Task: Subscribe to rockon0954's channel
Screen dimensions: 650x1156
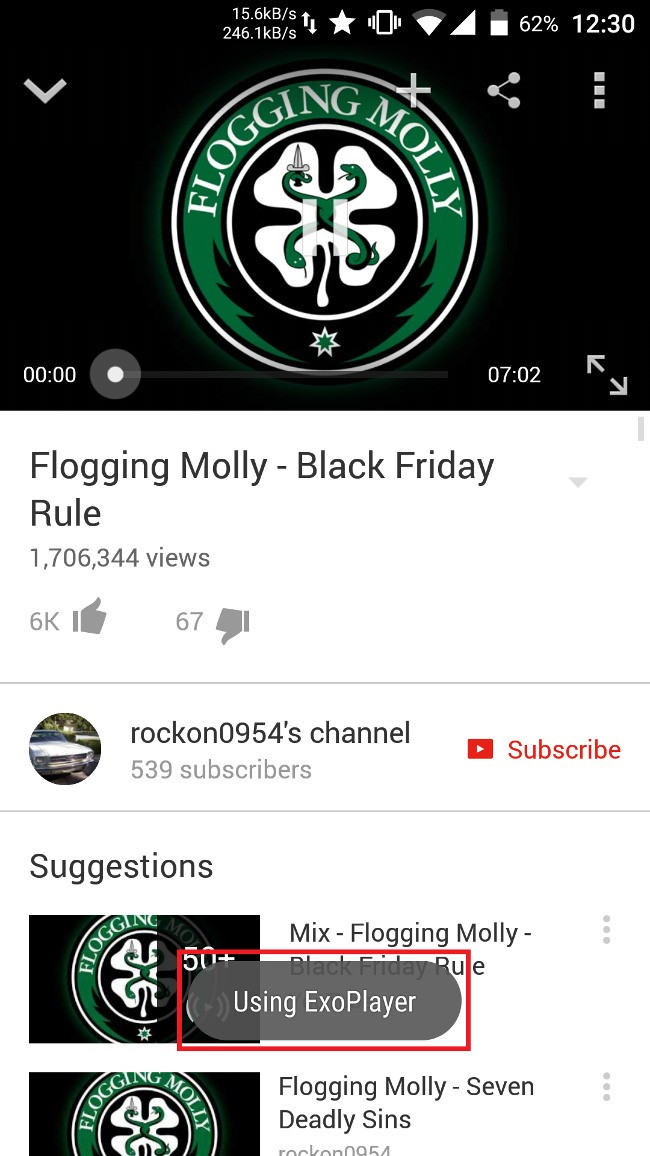Action: pos(544,749)
